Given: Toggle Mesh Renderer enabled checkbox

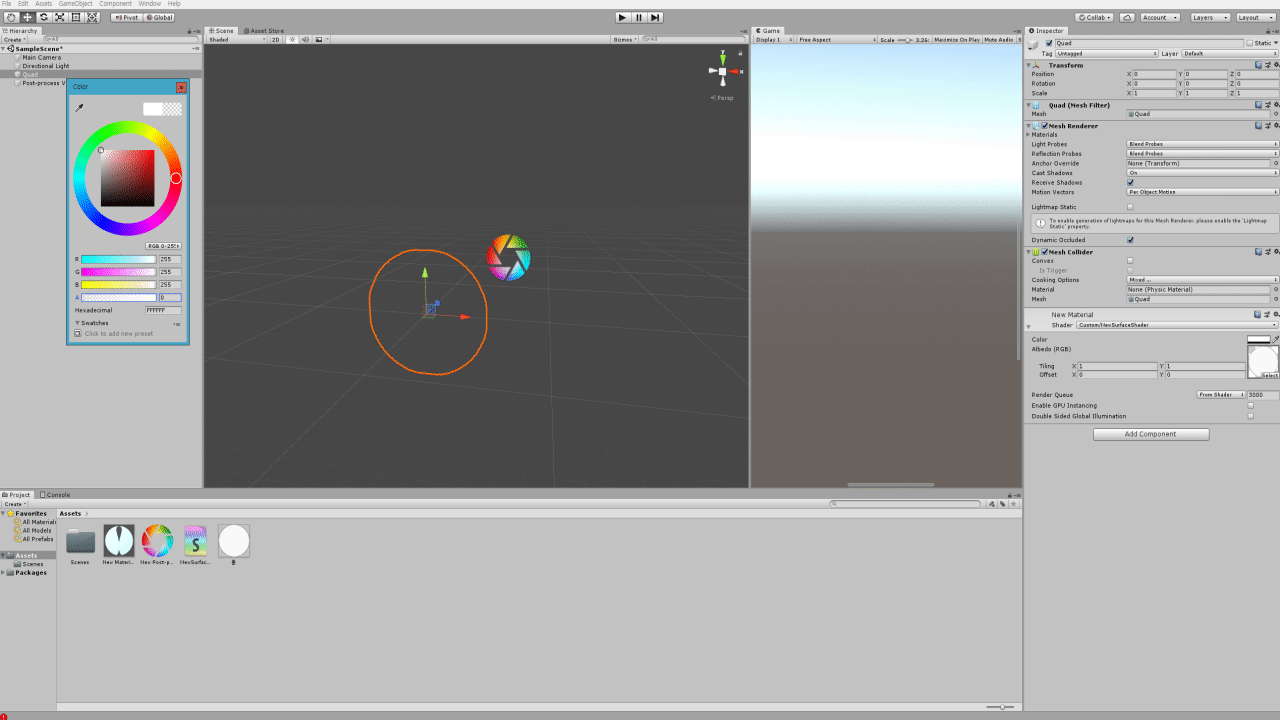Looking at the screenshot, I should (x=1045, y=126).
